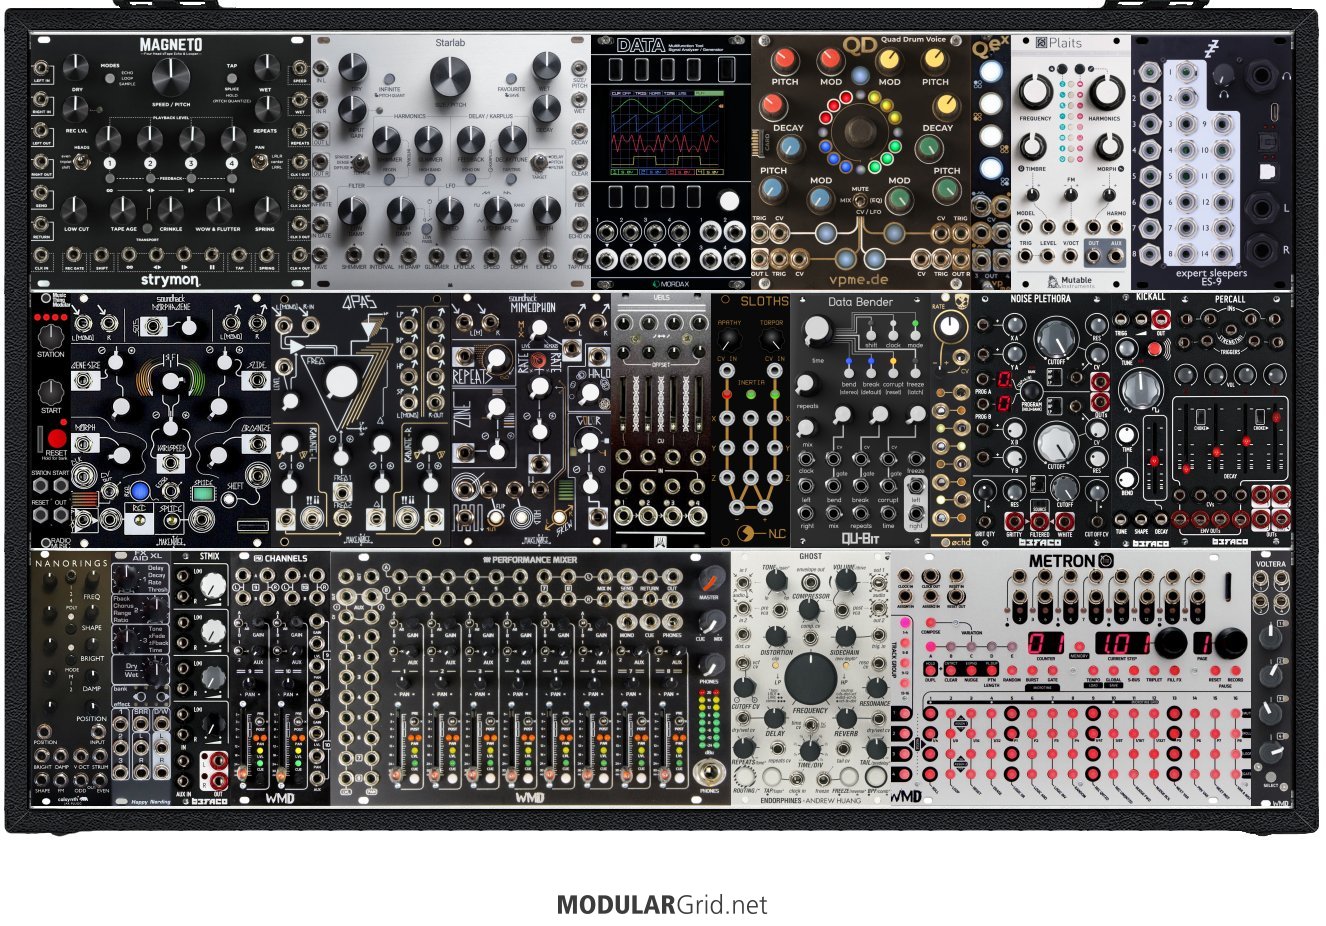The image size is (1326, 926).
Task: Click Magneto's large SPEED / PITCH knob
Action: click(171, 76)
